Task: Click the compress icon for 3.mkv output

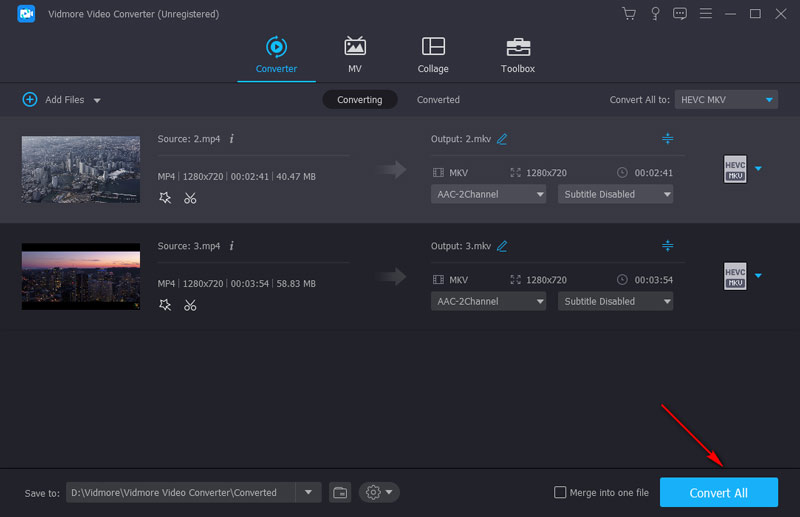Action: [668, 245]
